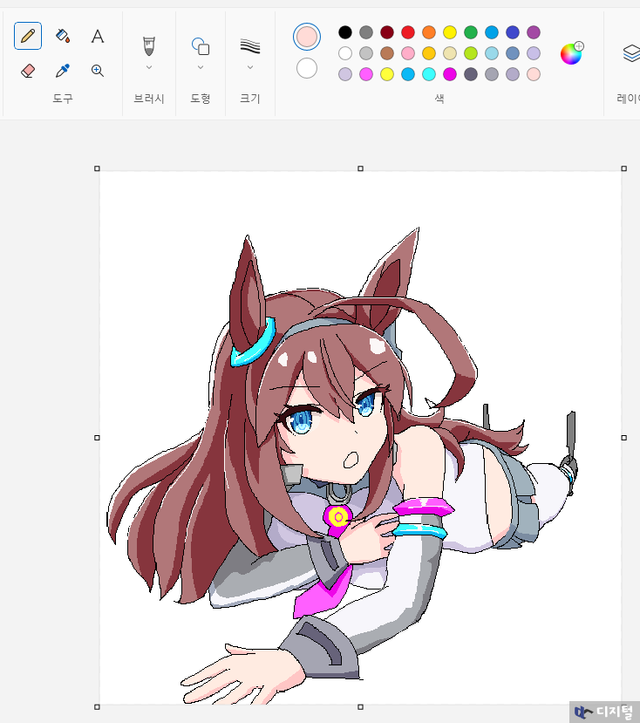Click the '도형' shapes label
This screenshot has width=640, height=723.
[x=201, y=98]
